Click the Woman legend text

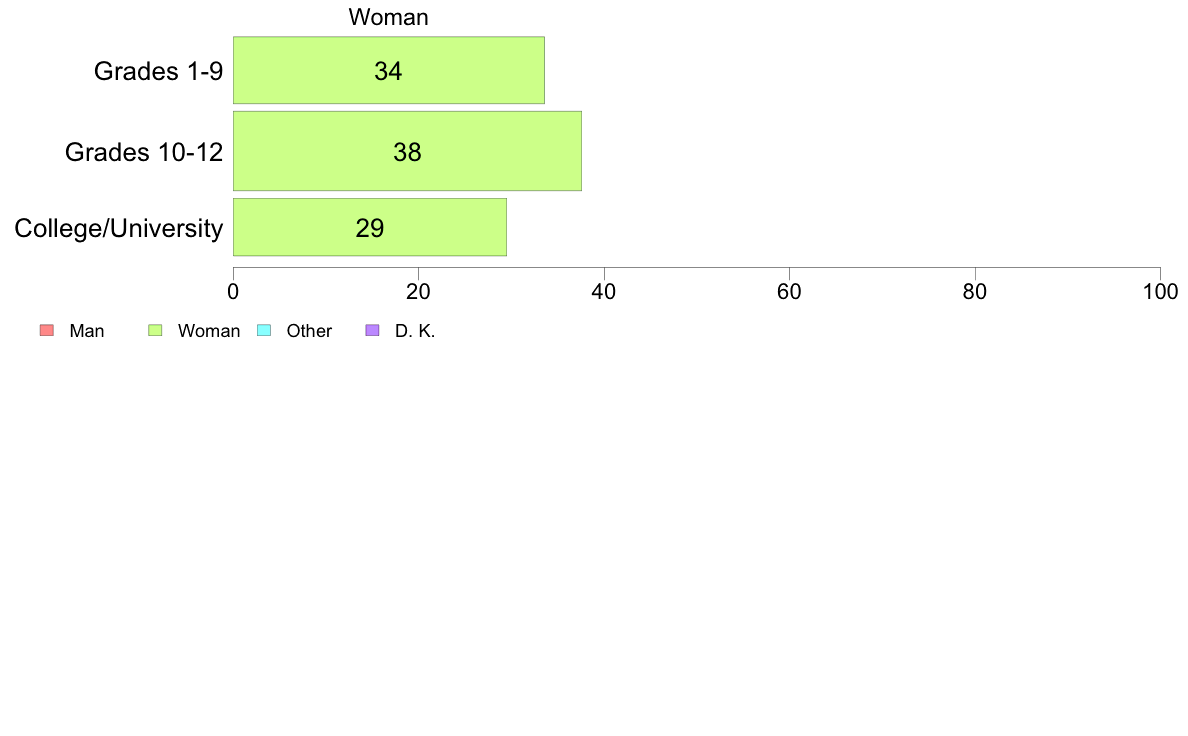[209, 331]
